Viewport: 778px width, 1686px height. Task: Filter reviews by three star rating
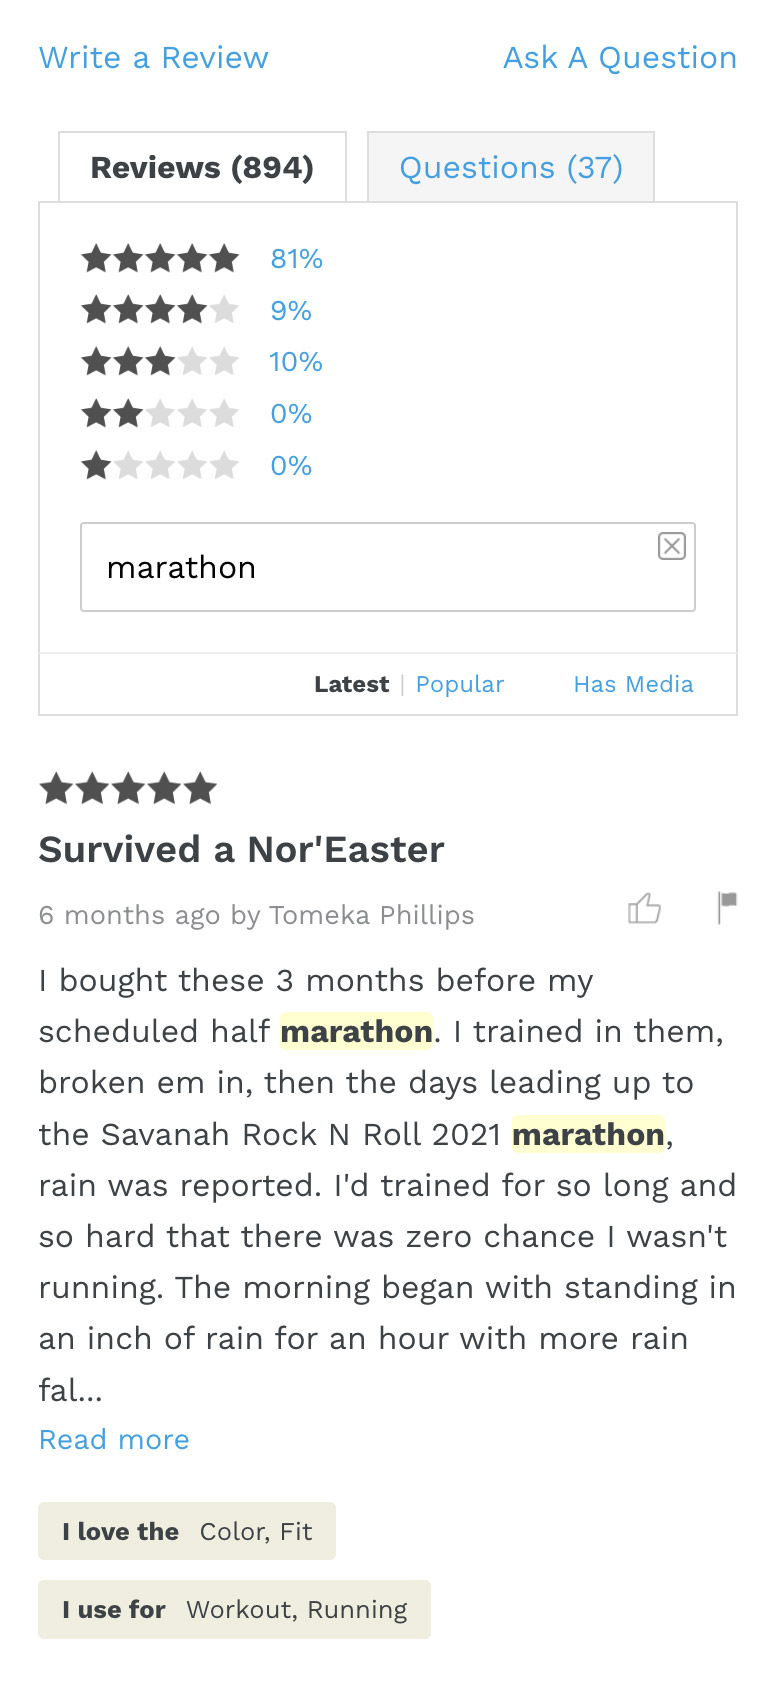(x=160, y=362)
